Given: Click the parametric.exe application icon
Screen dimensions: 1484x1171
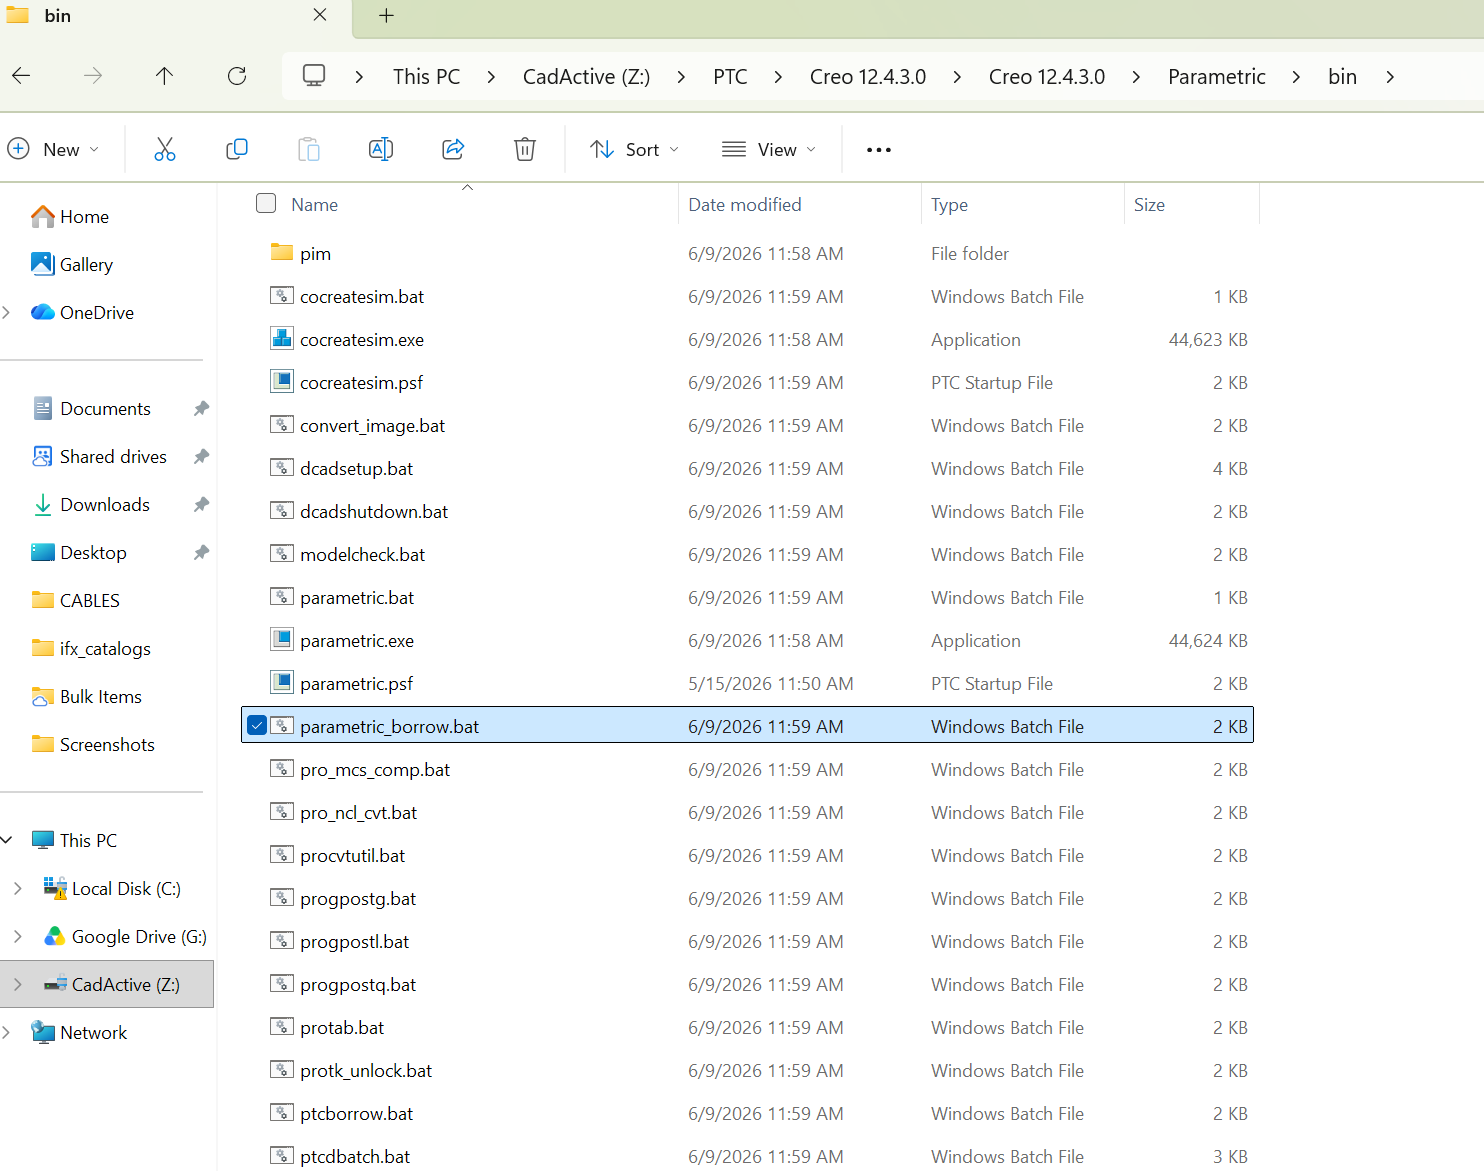Looking at the screenshot, I should [x=282, y=640].
